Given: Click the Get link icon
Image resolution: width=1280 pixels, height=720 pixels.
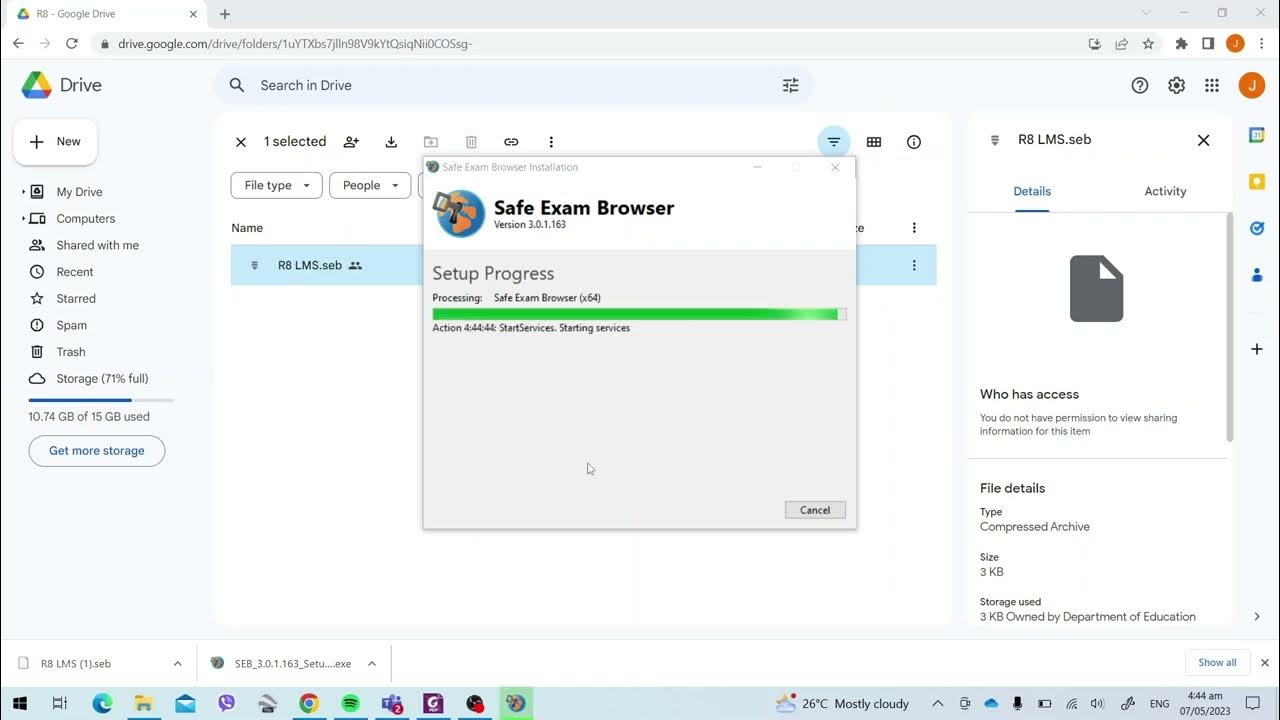Looking at the screenshot, I should pos(511,142).
